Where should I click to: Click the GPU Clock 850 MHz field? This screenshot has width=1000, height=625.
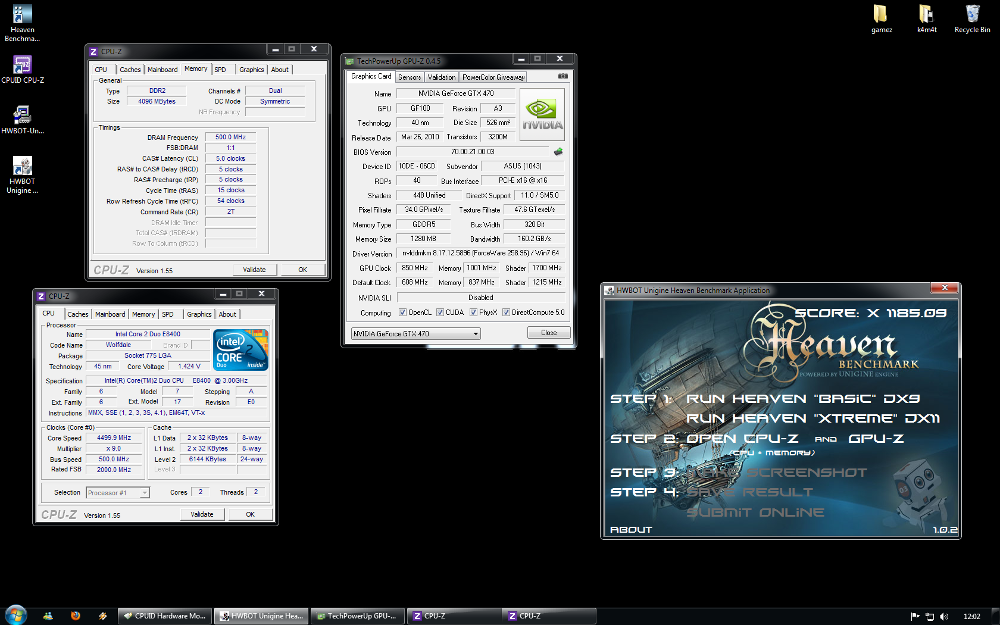[415, 268]
